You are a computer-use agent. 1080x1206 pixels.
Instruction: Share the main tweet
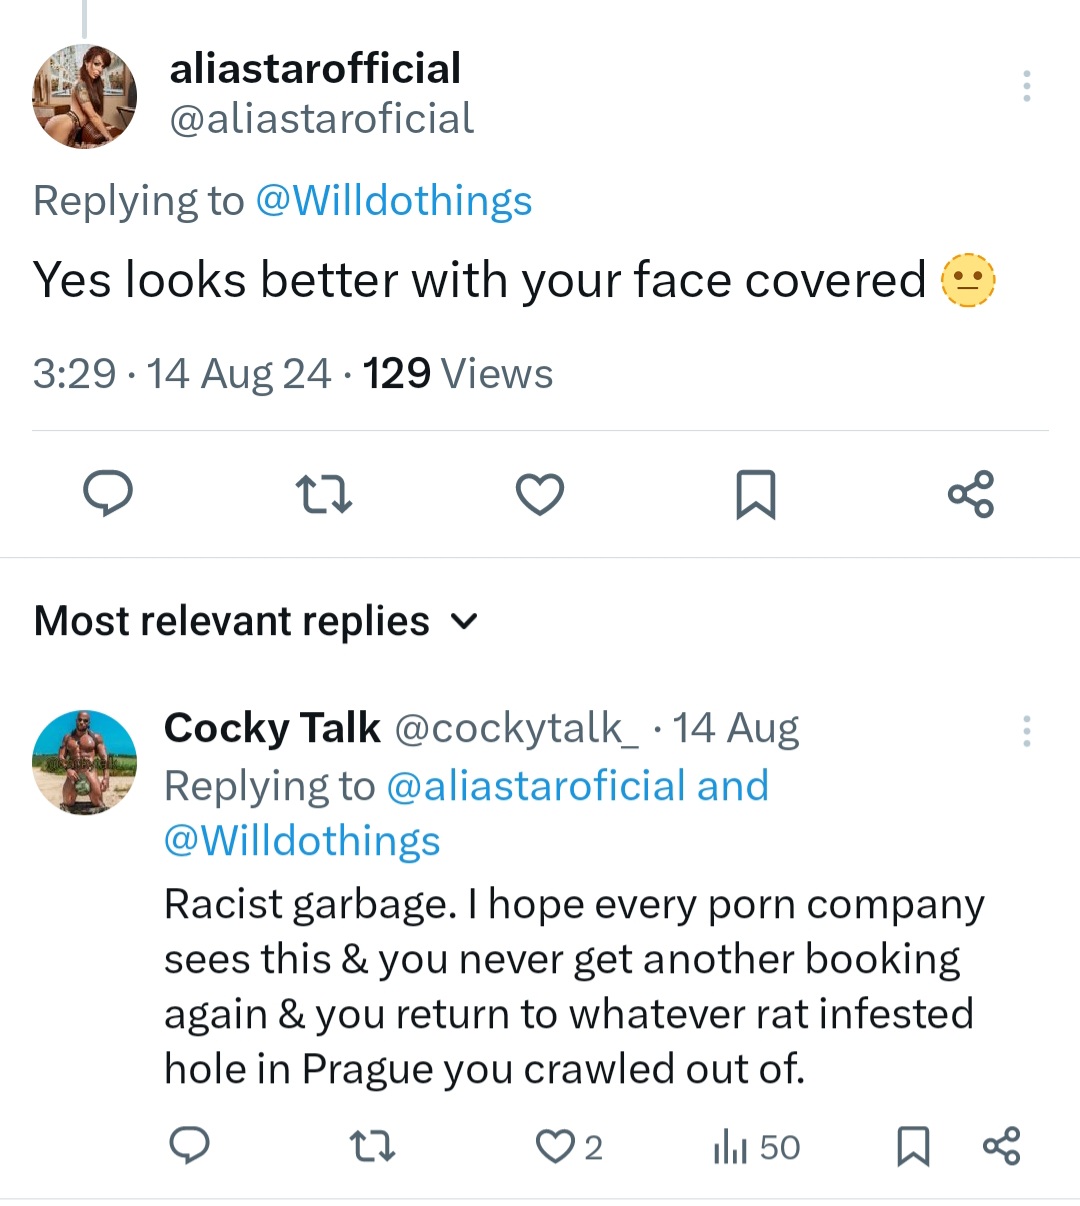pyautogui.click(x=971, y=494)
